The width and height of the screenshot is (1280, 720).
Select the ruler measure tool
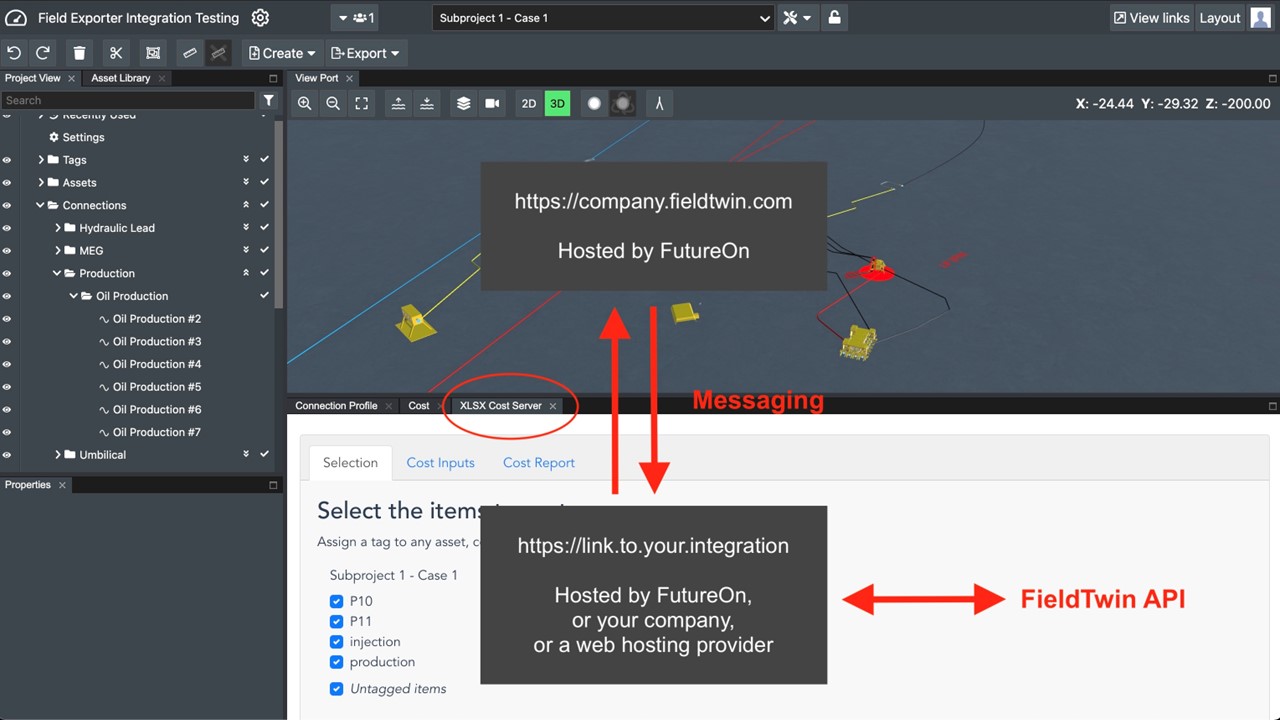pos(189,53)
